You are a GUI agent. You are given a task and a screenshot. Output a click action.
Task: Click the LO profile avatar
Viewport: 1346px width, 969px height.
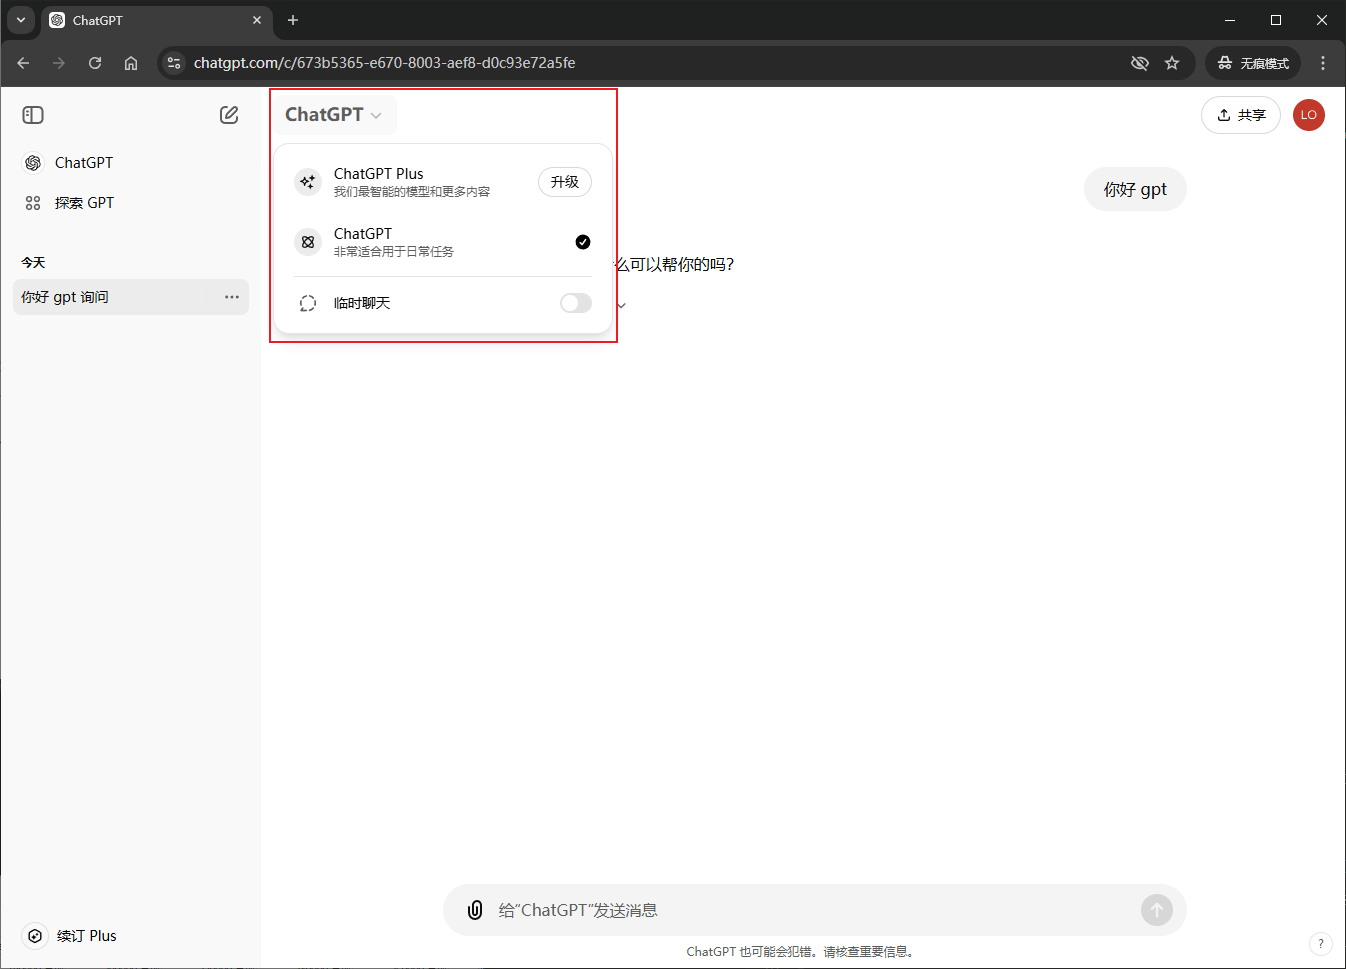1308,115
